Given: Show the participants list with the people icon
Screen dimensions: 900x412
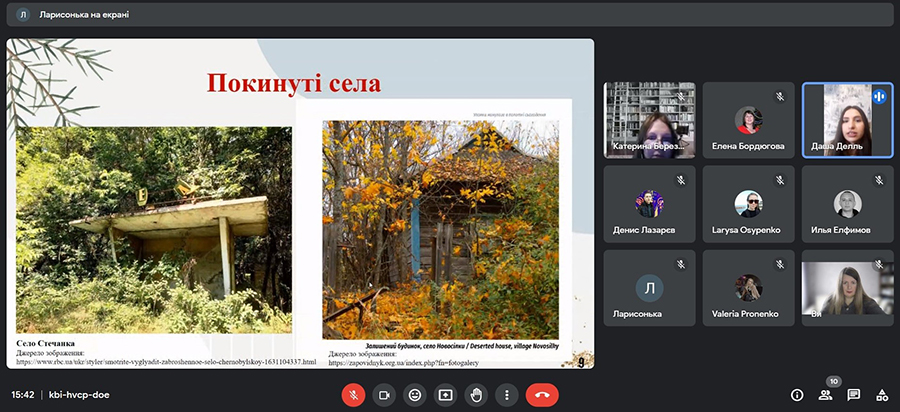Looking at the screenshot, I should (825, 395).
